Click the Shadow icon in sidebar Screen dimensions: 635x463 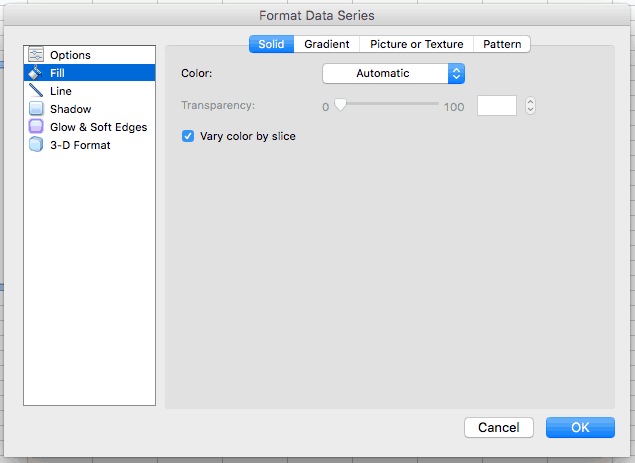(x=37, y=109)
